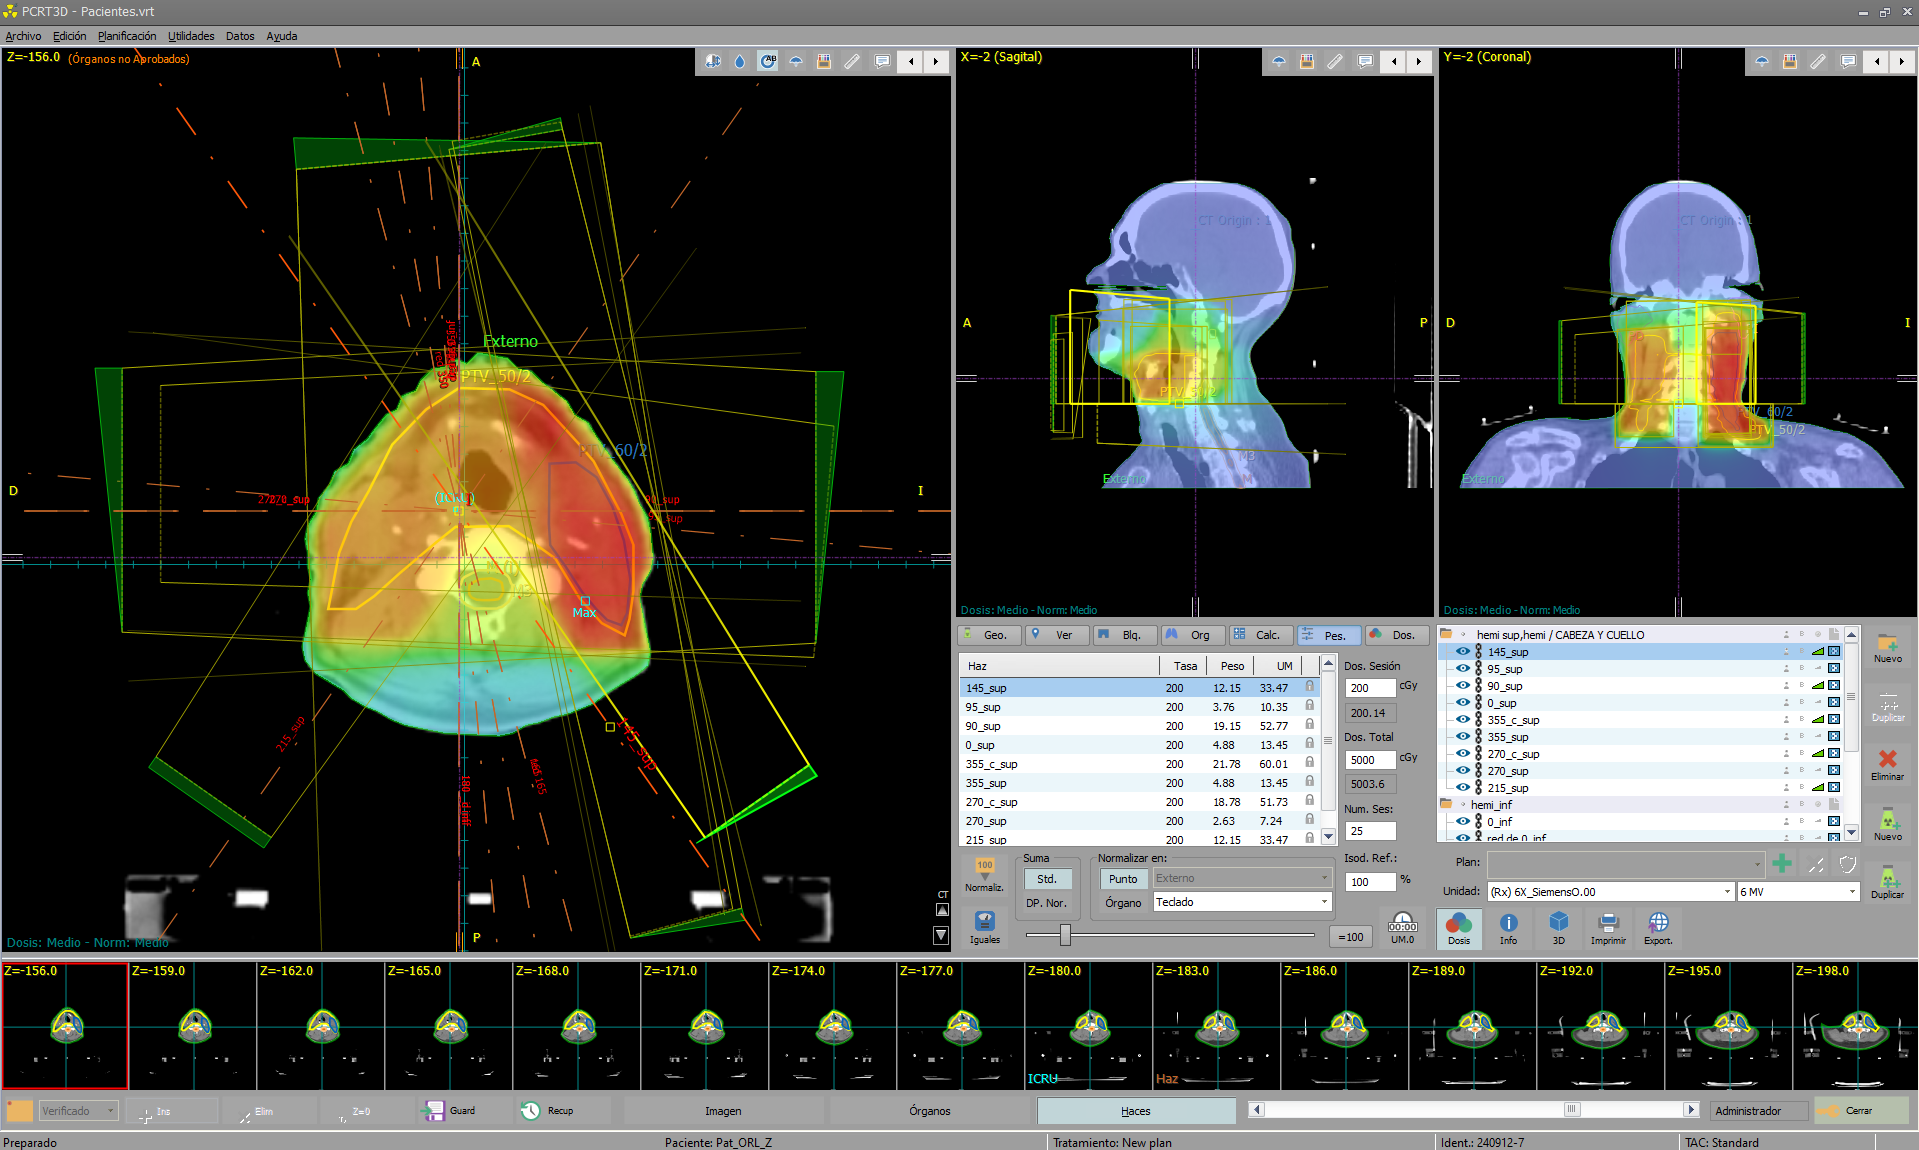1919x1150 pixels.
Task: Open the 6 MV energy dropdown
Action: pos(1850,892)
